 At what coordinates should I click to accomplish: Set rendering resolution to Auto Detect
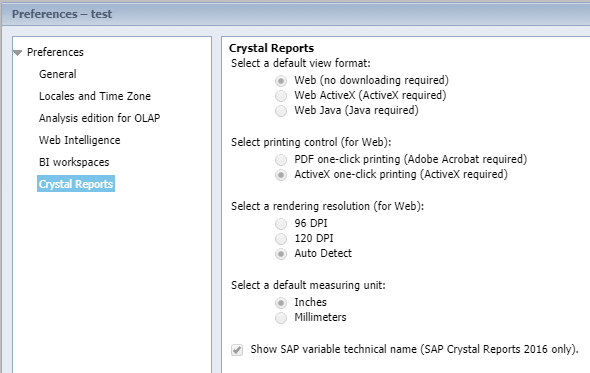coord(281,254)
